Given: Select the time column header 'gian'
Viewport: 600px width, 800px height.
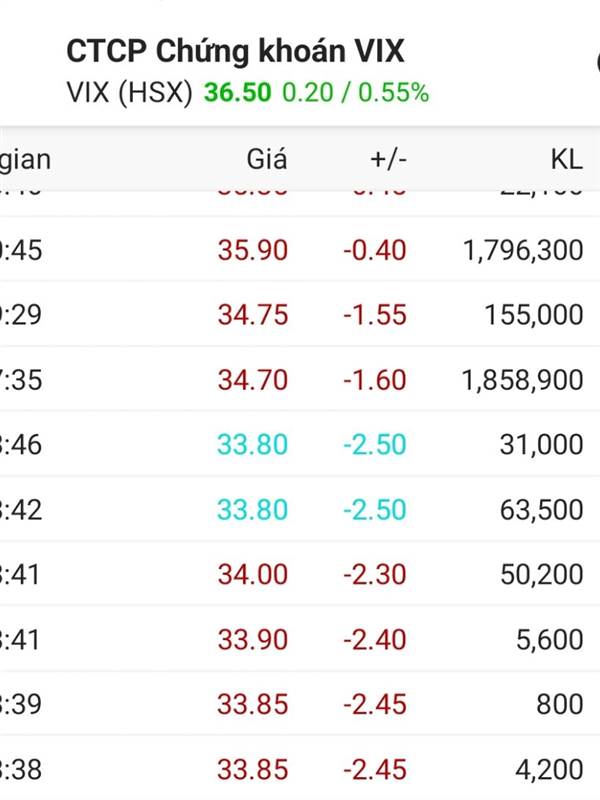Looking at the screenshot, I should [25, 160].
